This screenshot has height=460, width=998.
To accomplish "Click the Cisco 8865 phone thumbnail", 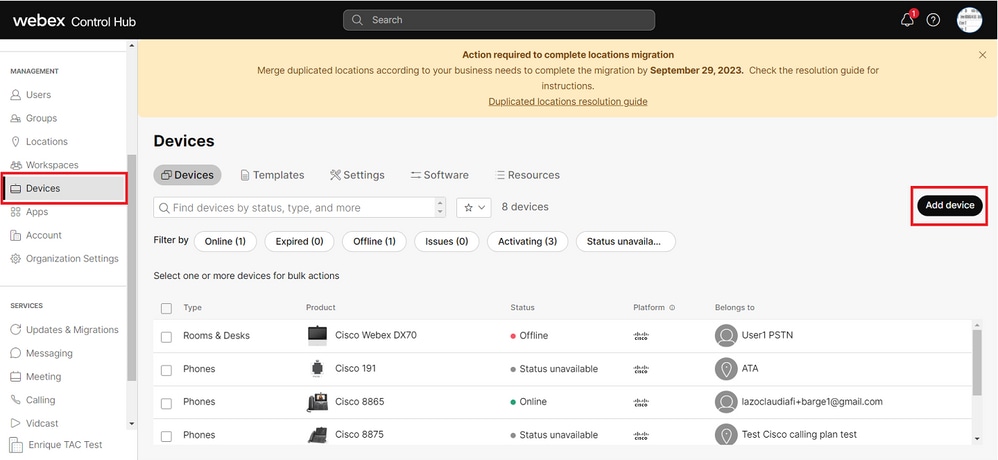I will (317, 402).
